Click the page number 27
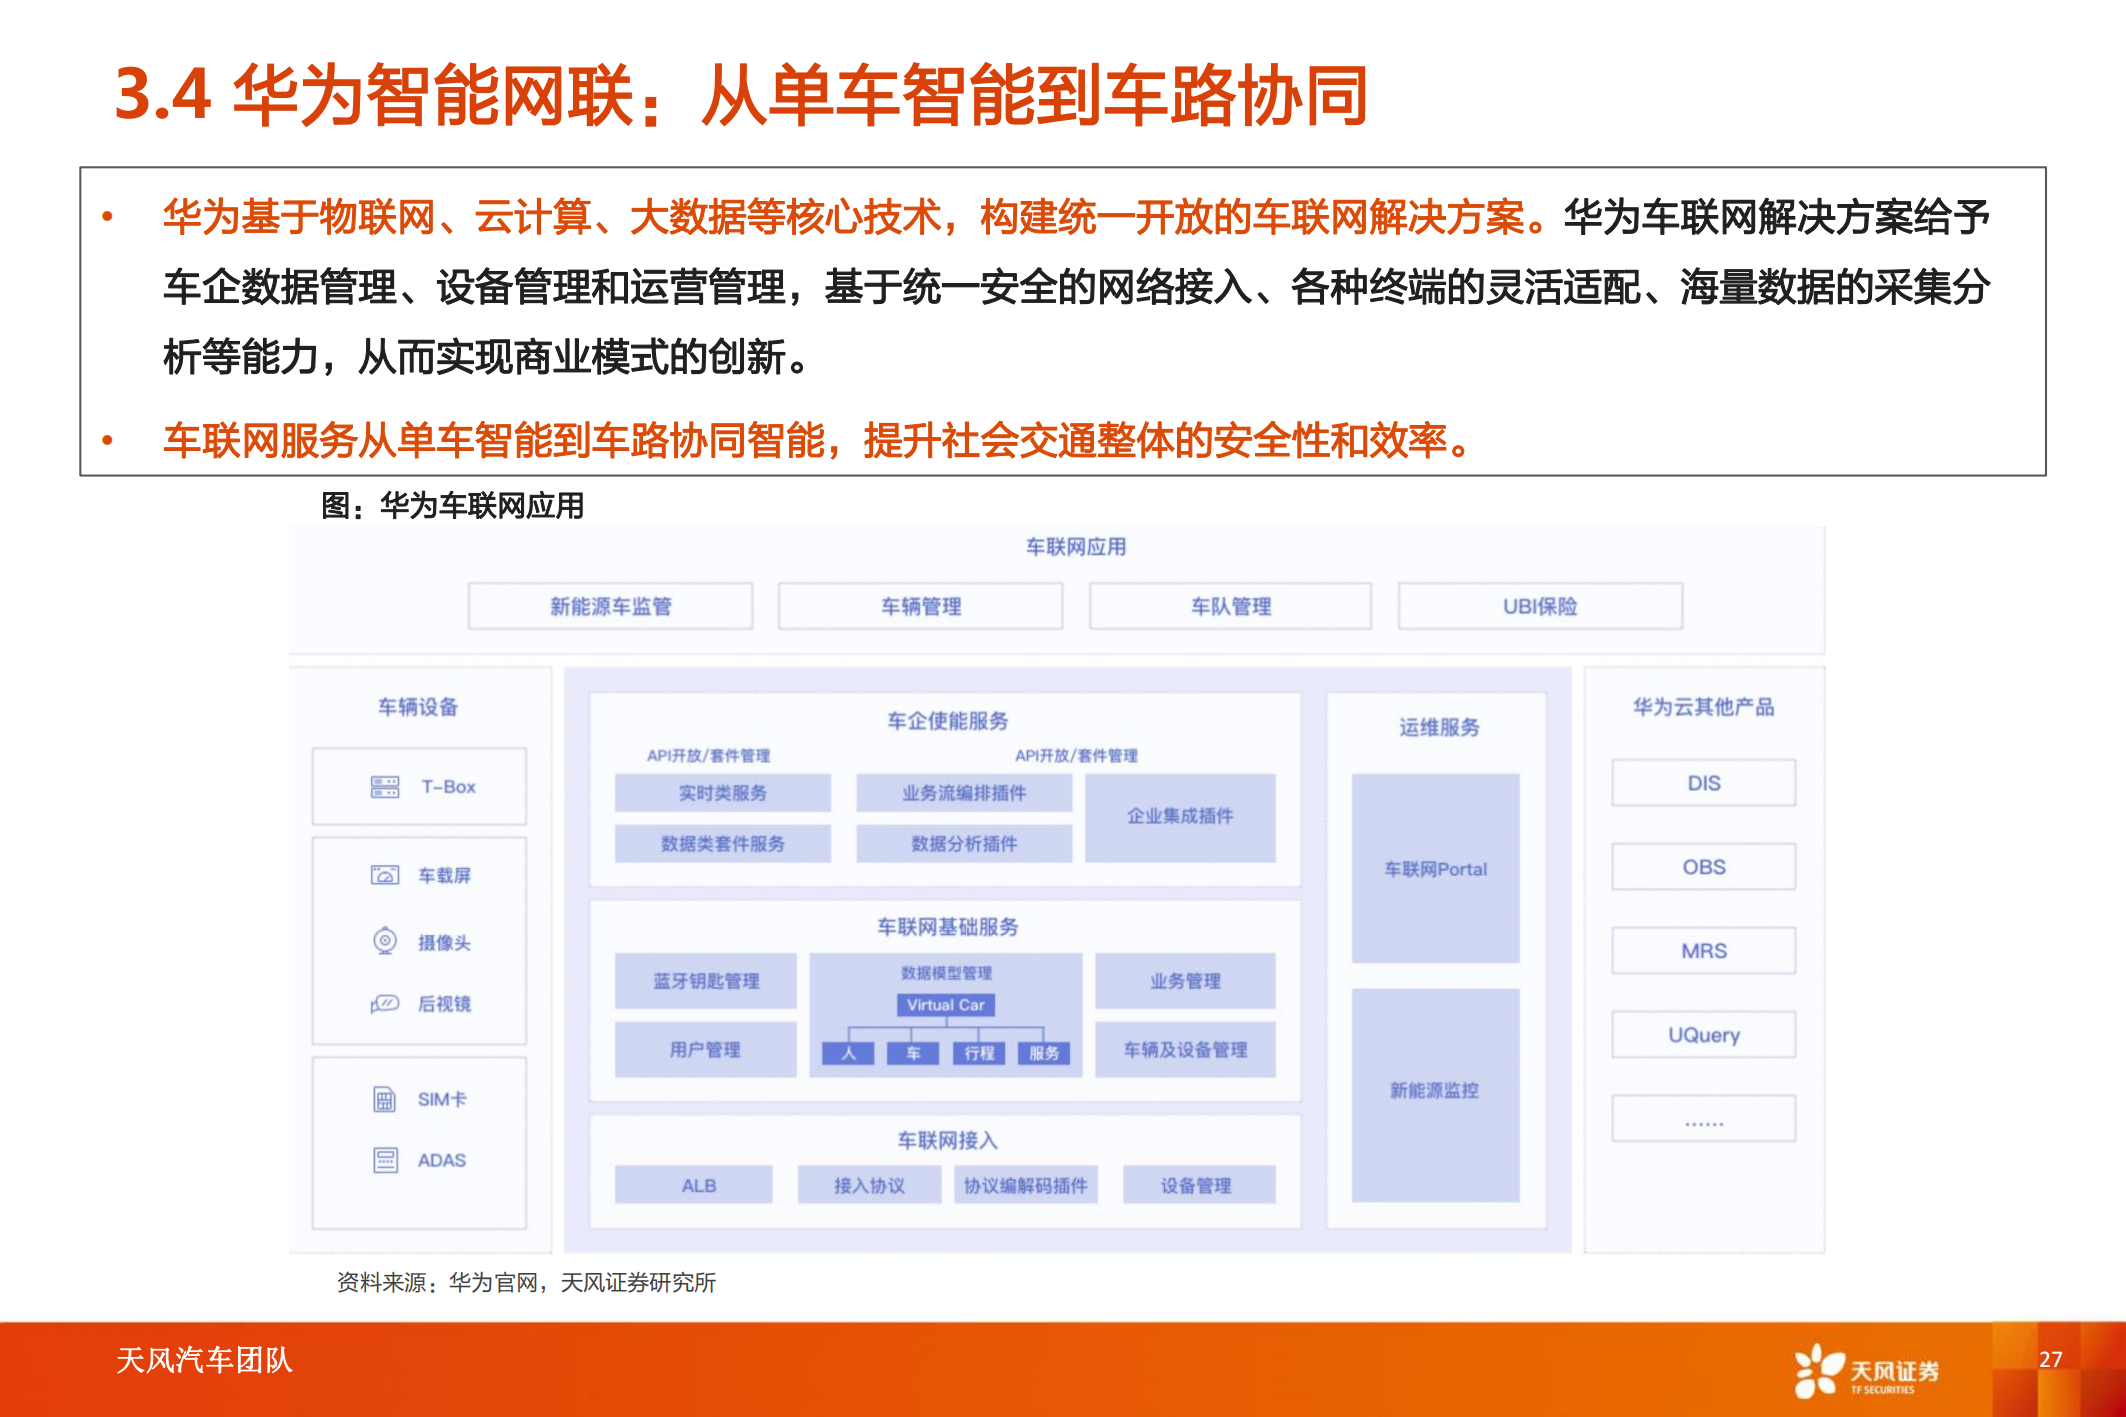This screenshot has height=1417, width=2126. [x=2050, y=1359]
